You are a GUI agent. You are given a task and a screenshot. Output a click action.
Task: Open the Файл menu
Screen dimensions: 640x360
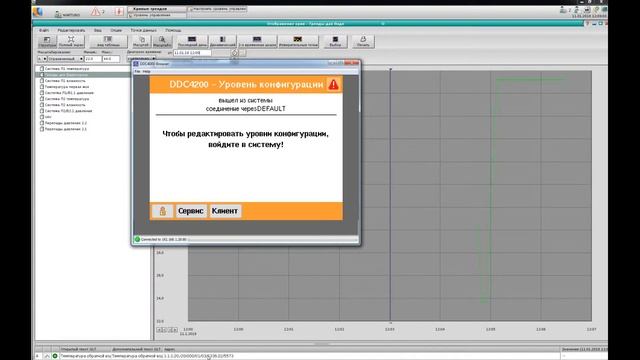coord(44,30)
